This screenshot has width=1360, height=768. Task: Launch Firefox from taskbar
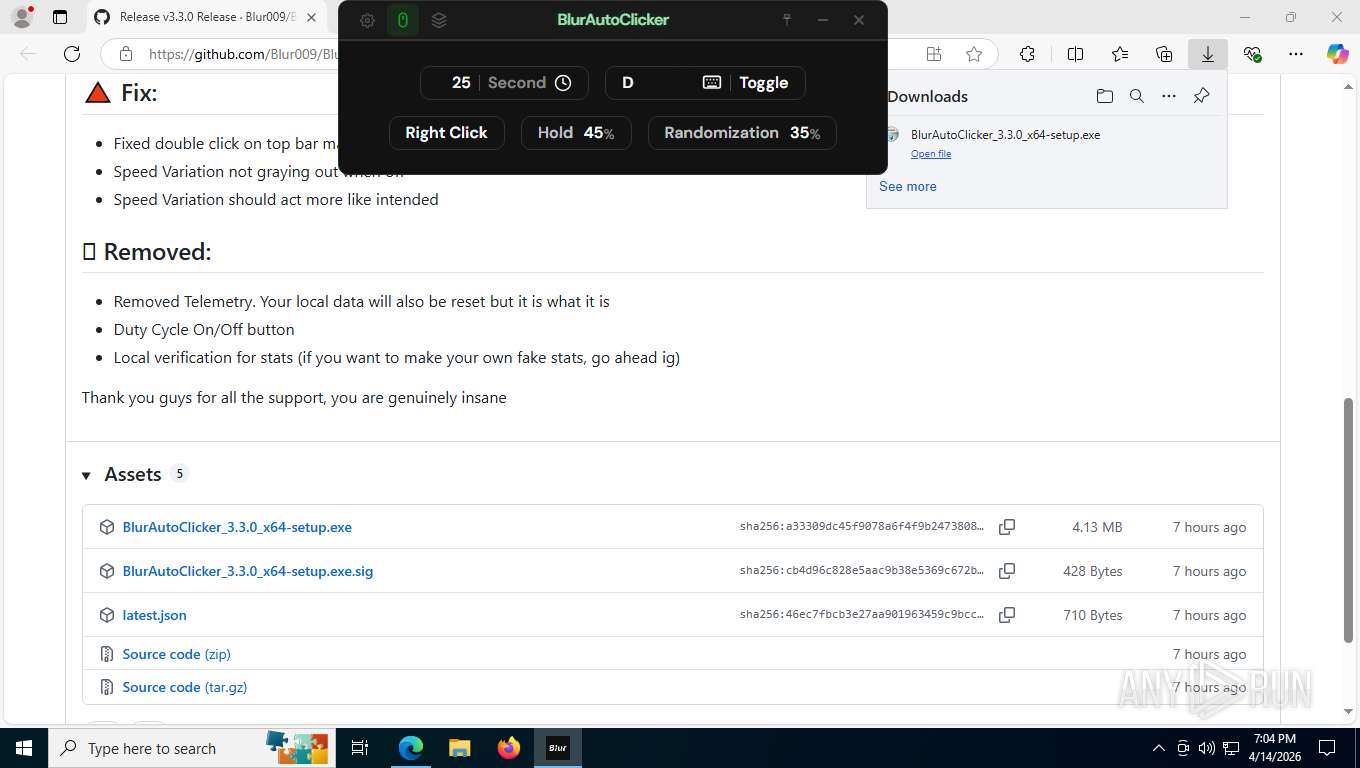click(509, 748)
